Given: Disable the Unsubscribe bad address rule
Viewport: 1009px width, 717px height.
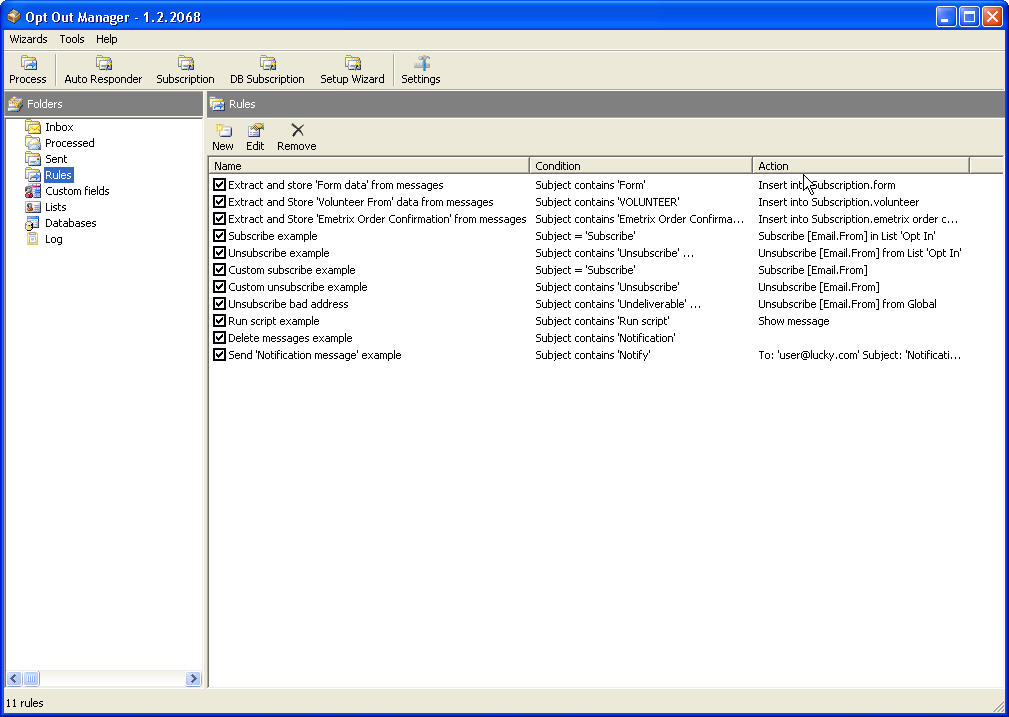Looking at the screenshot, I should click(x=219, y=304).
